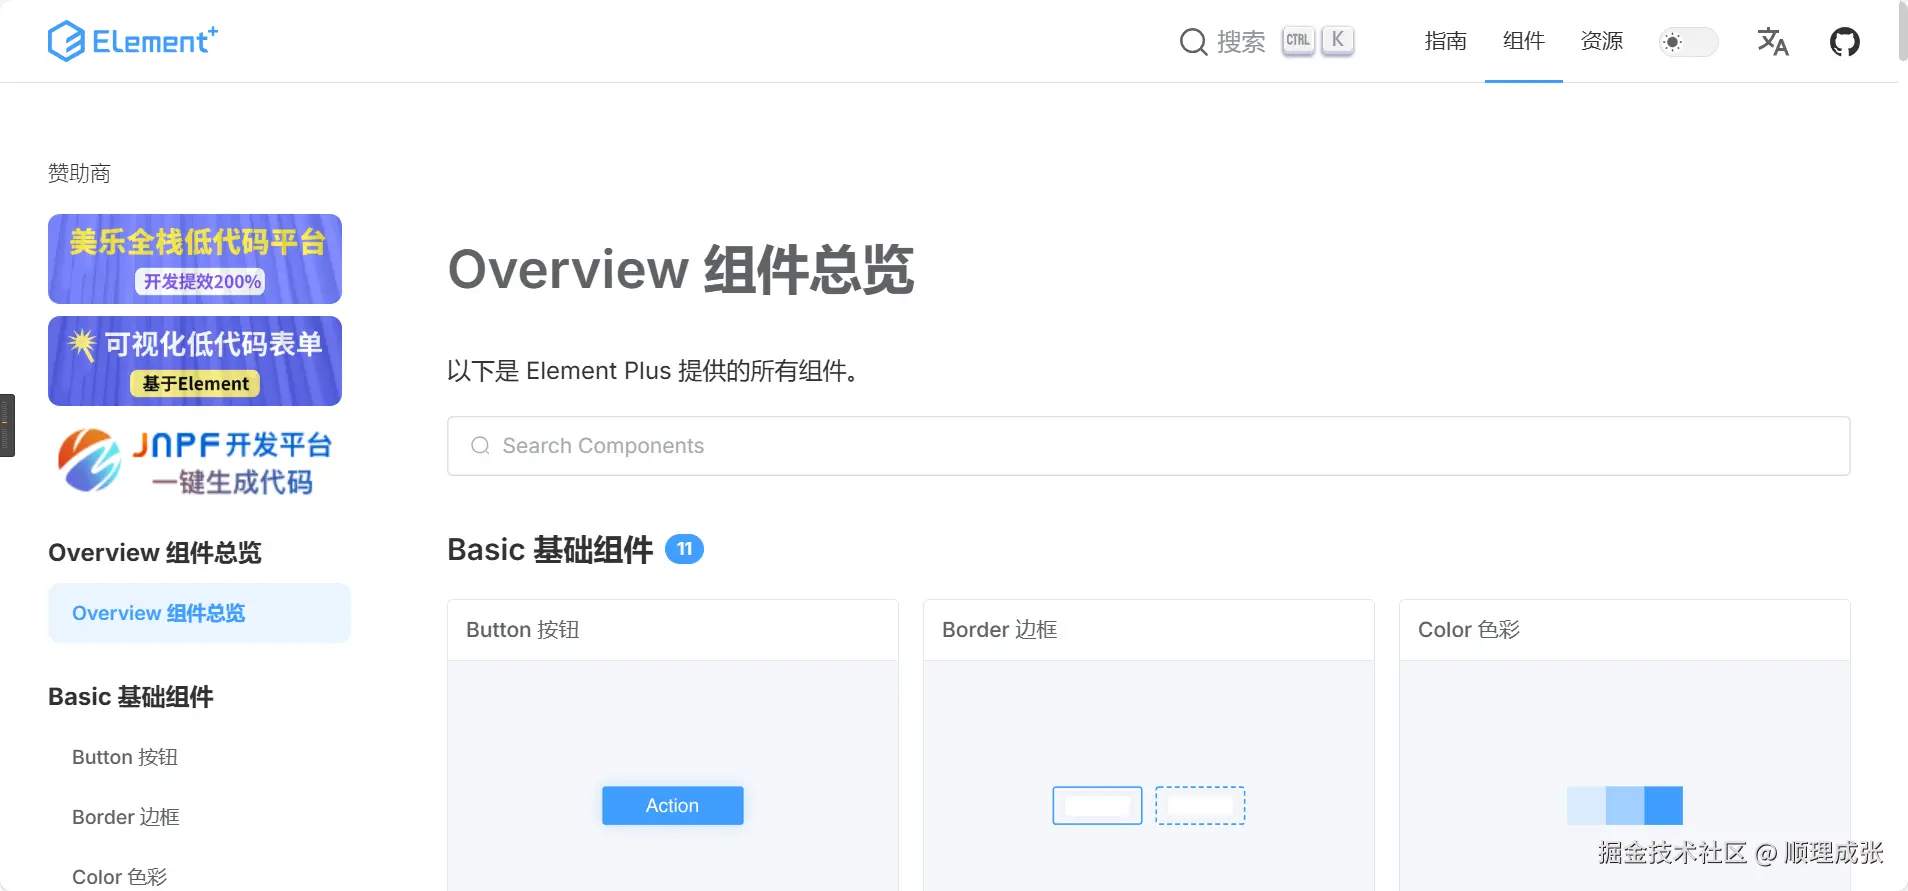Click the Overview 组件总览 page title

tap(681, 270)
